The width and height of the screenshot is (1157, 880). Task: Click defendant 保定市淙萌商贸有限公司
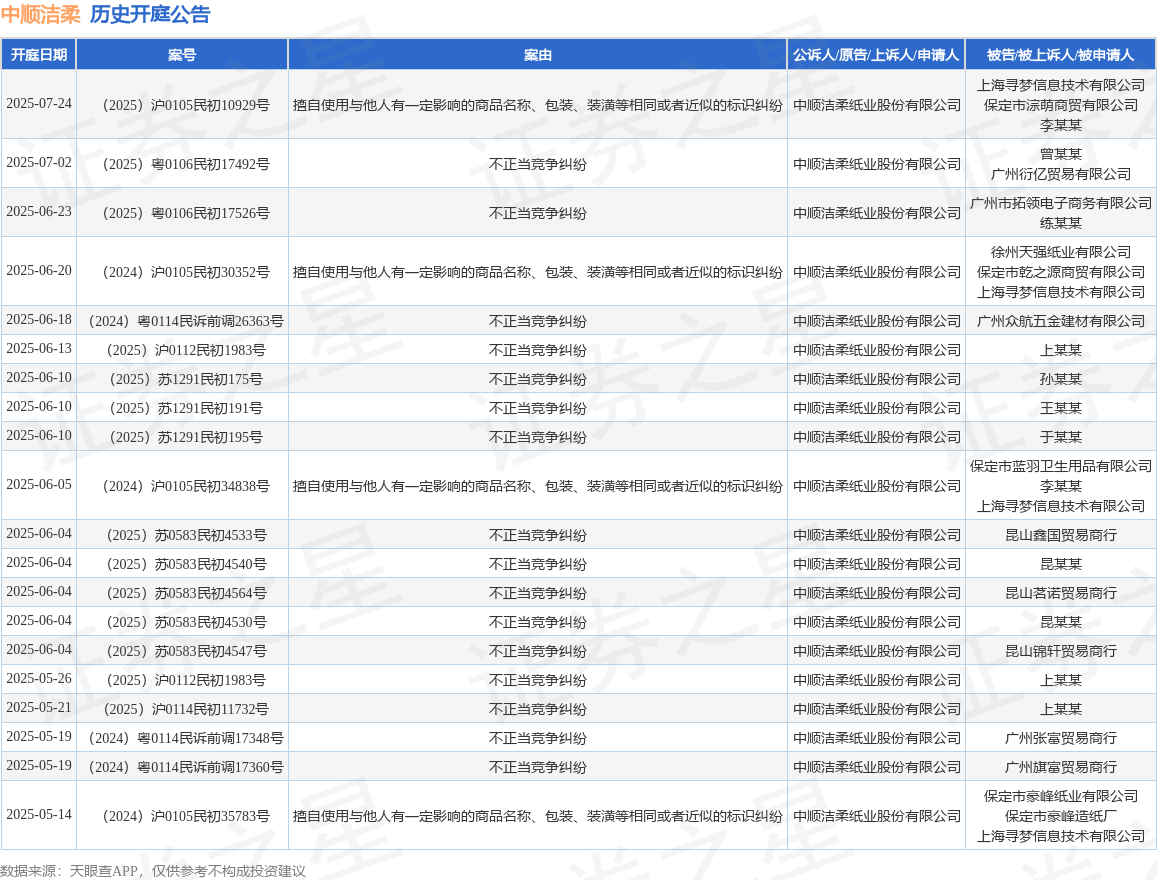(1060, 105)
